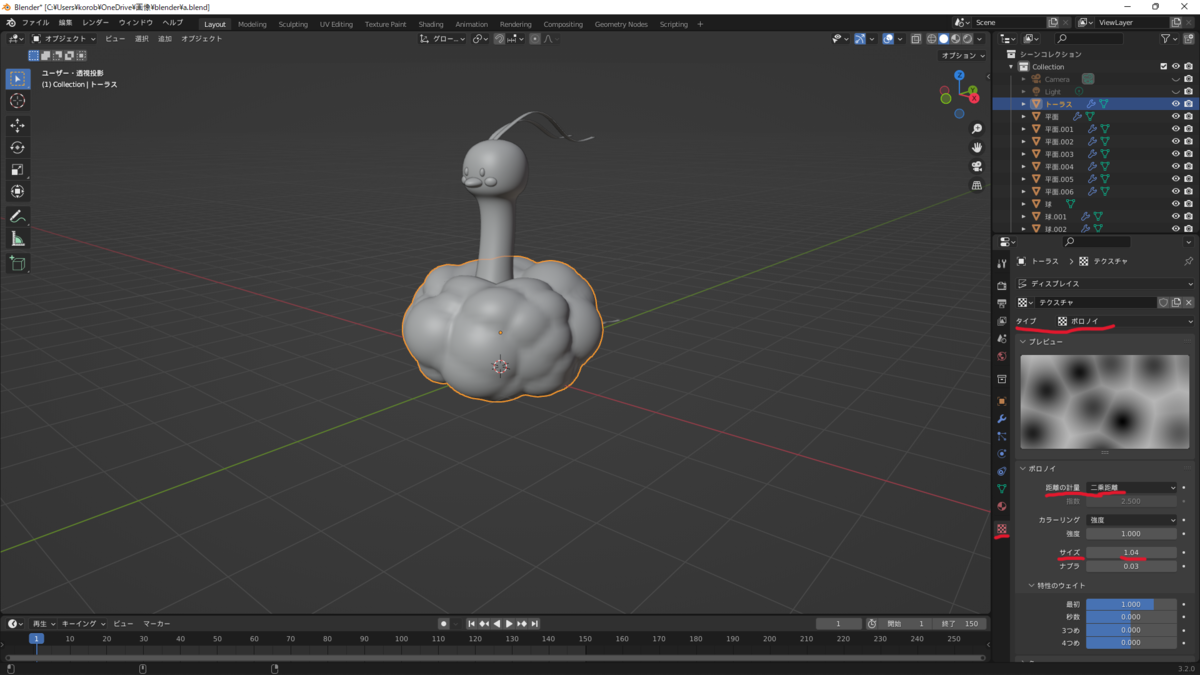Switch to the Shading workspace tab

point(431,24)
